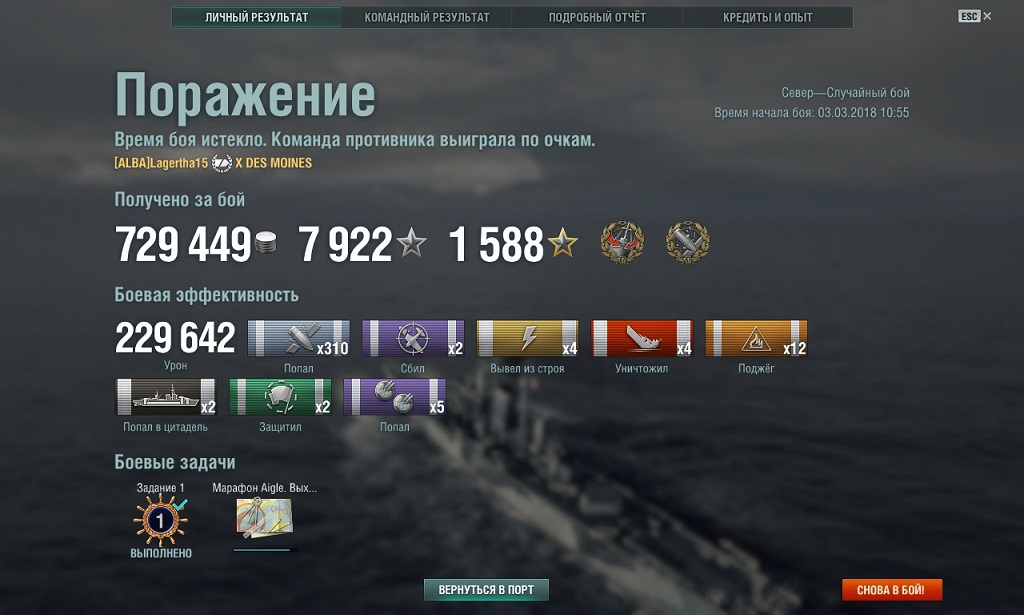Click the green Защитил defended ribbon

(x=280, y=397)
